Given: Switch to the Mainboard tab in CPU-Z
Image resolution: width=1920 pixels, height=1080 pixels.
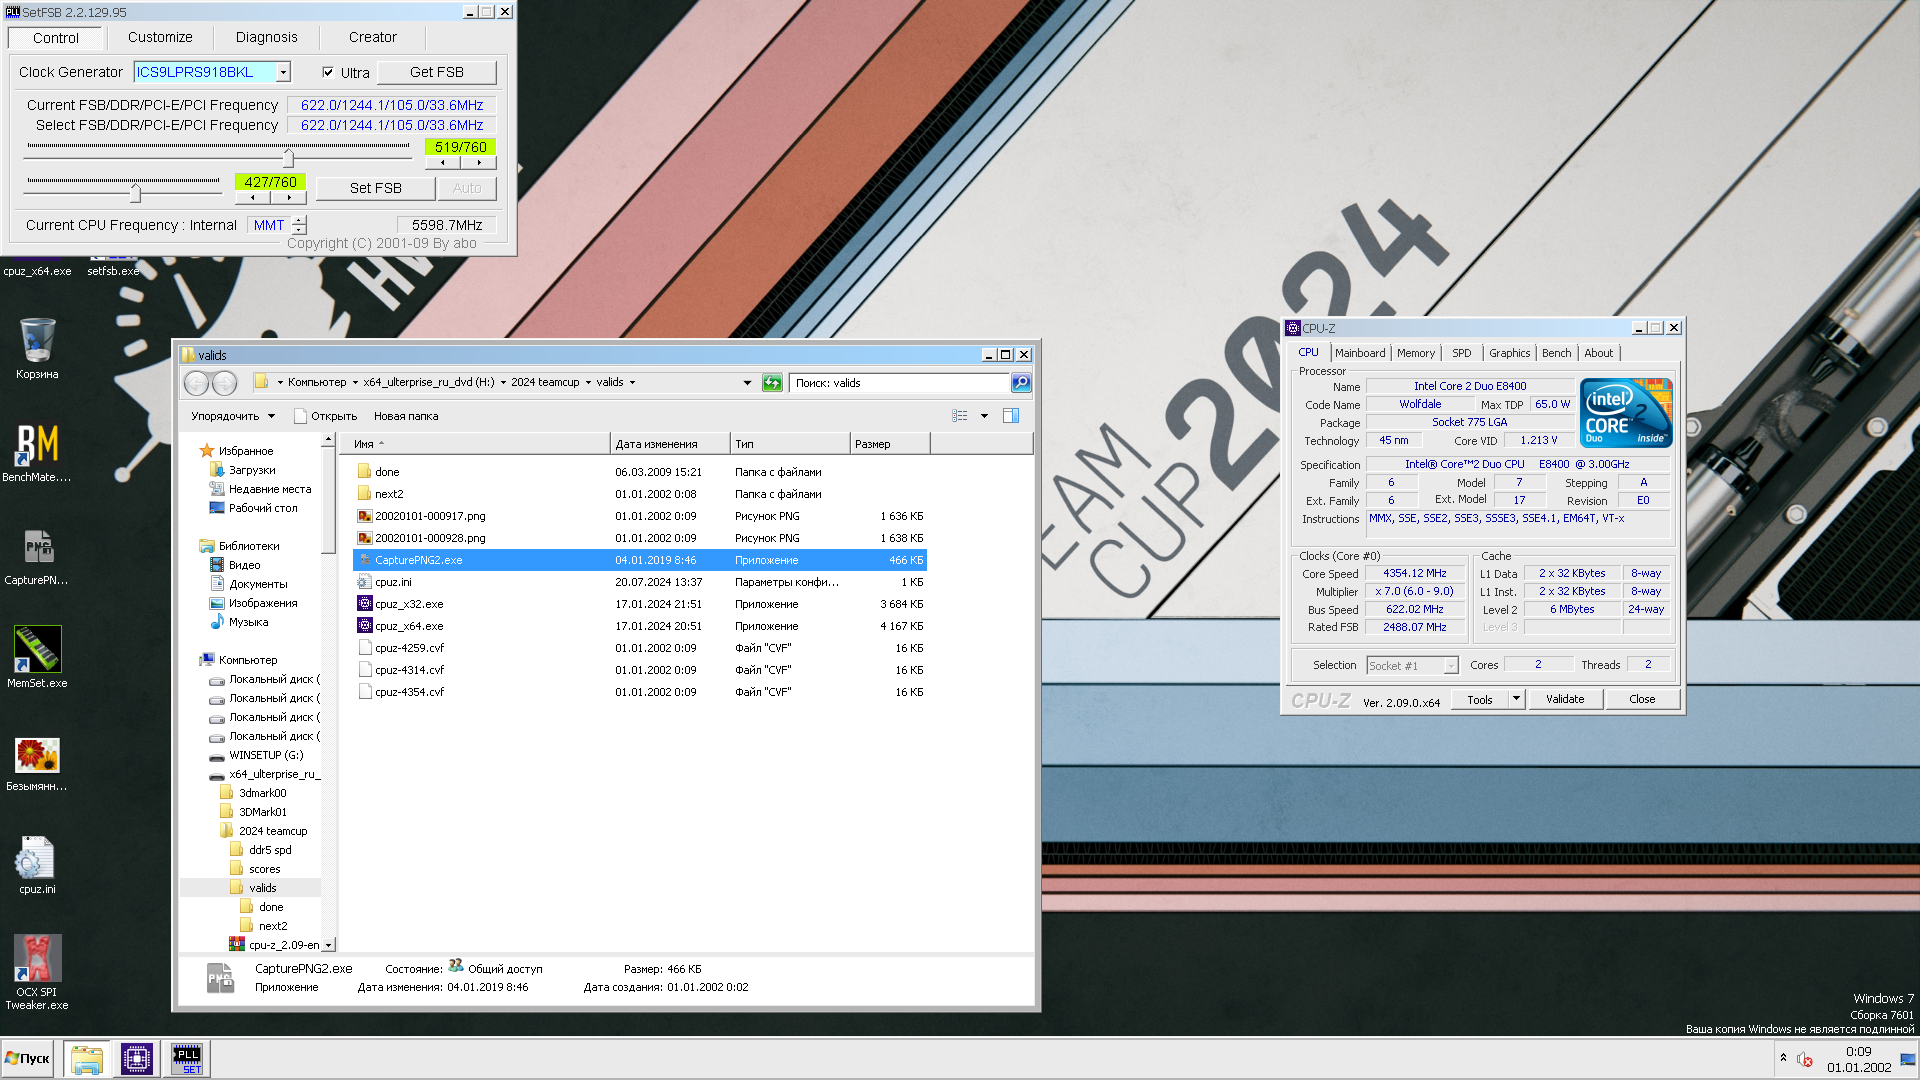Looking at the screenshot, I should [1360, 353].
